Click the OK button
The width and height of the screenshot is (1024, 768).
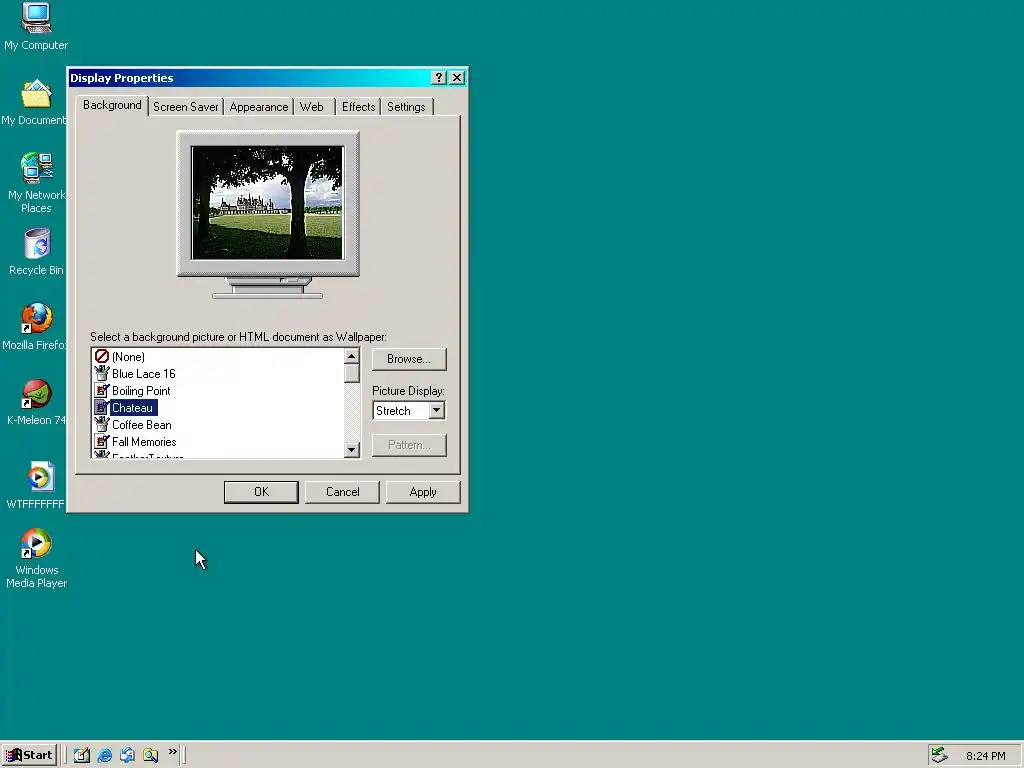click(261, 492)
